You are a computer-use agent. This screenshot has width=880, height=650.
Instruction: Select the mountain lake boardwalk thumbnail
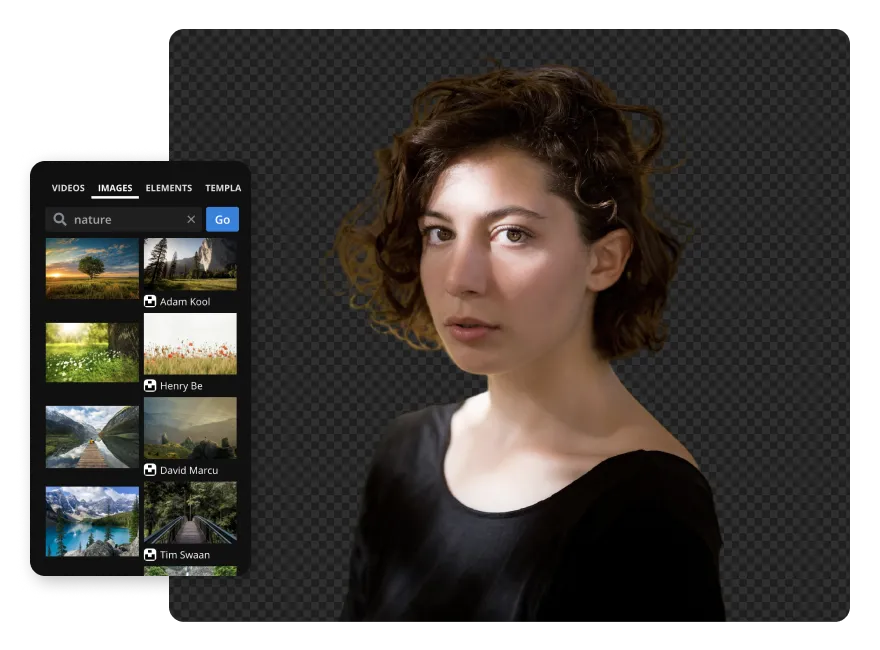click(91, 435)
